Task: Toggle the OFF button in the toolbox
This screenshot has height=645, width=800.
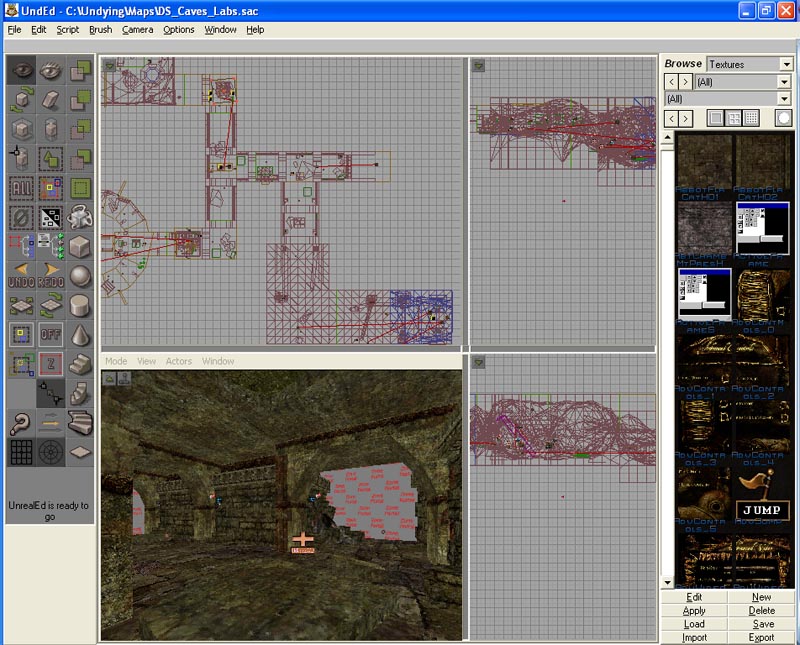Action: [x=51, y=335]
